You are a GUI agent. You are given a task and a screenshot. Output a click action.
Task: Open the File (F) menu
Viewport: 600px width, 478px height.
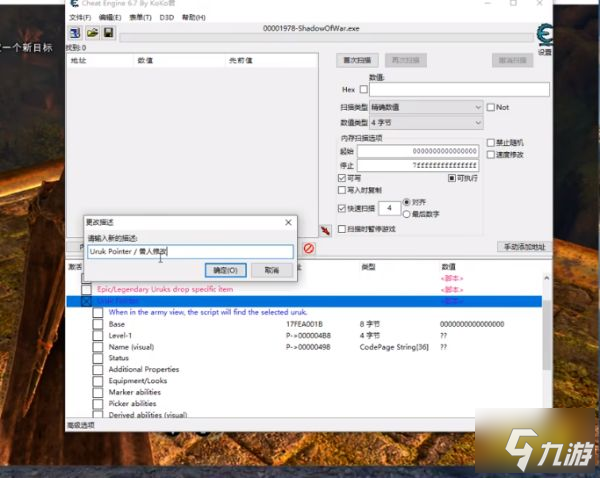(80, 18)
